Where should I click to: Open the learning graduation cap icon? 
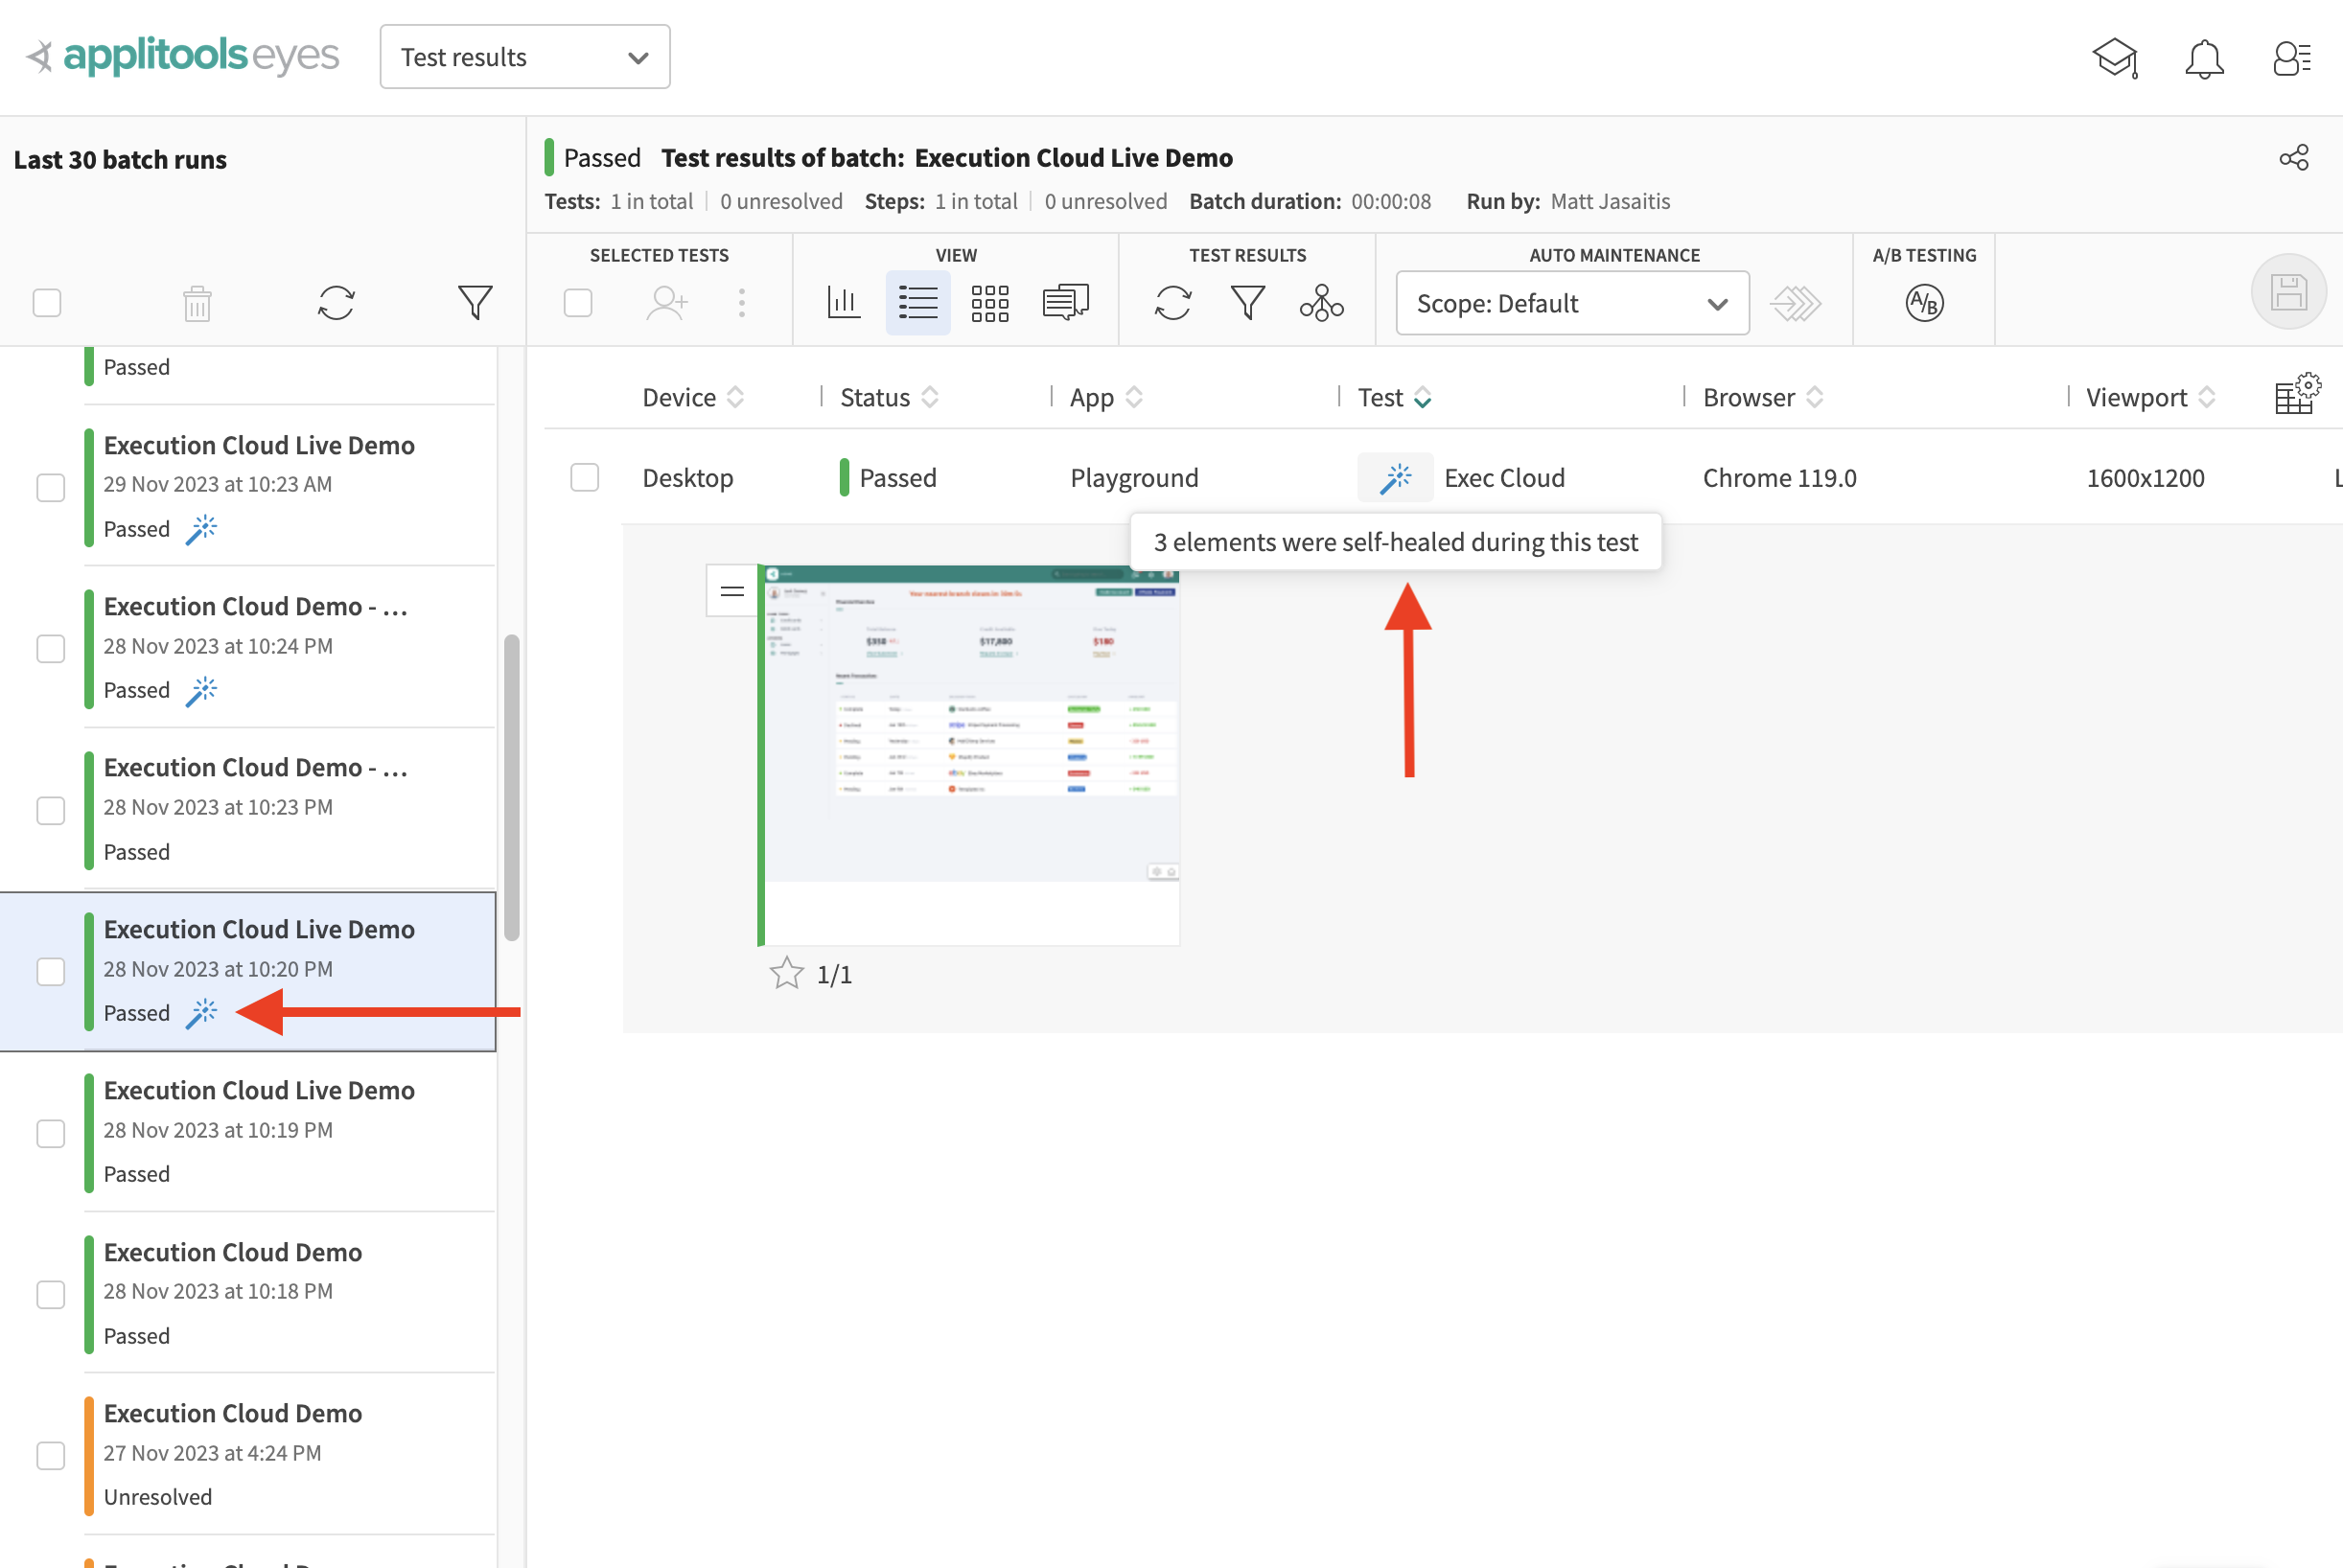(2114, 58)
